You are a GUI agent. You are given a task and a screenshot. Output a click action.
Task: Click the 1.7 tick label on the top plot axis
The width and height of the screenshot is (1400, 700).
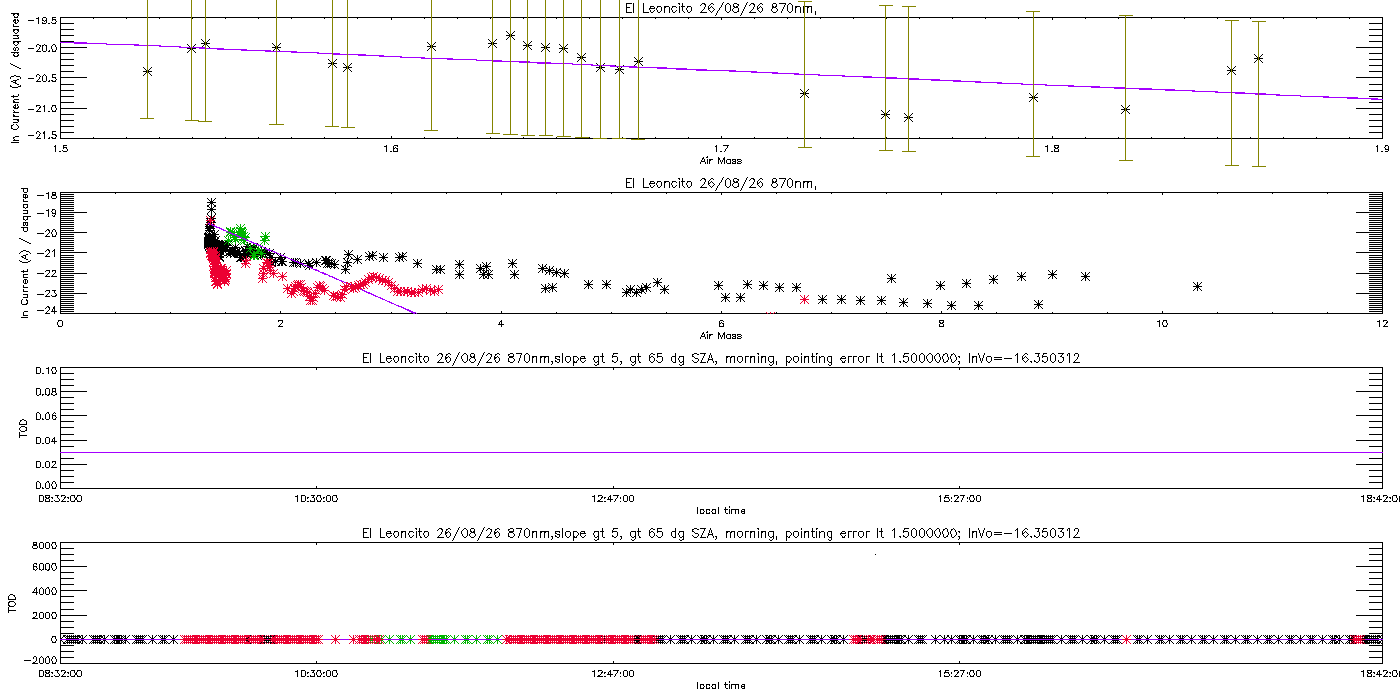[720, 149]
